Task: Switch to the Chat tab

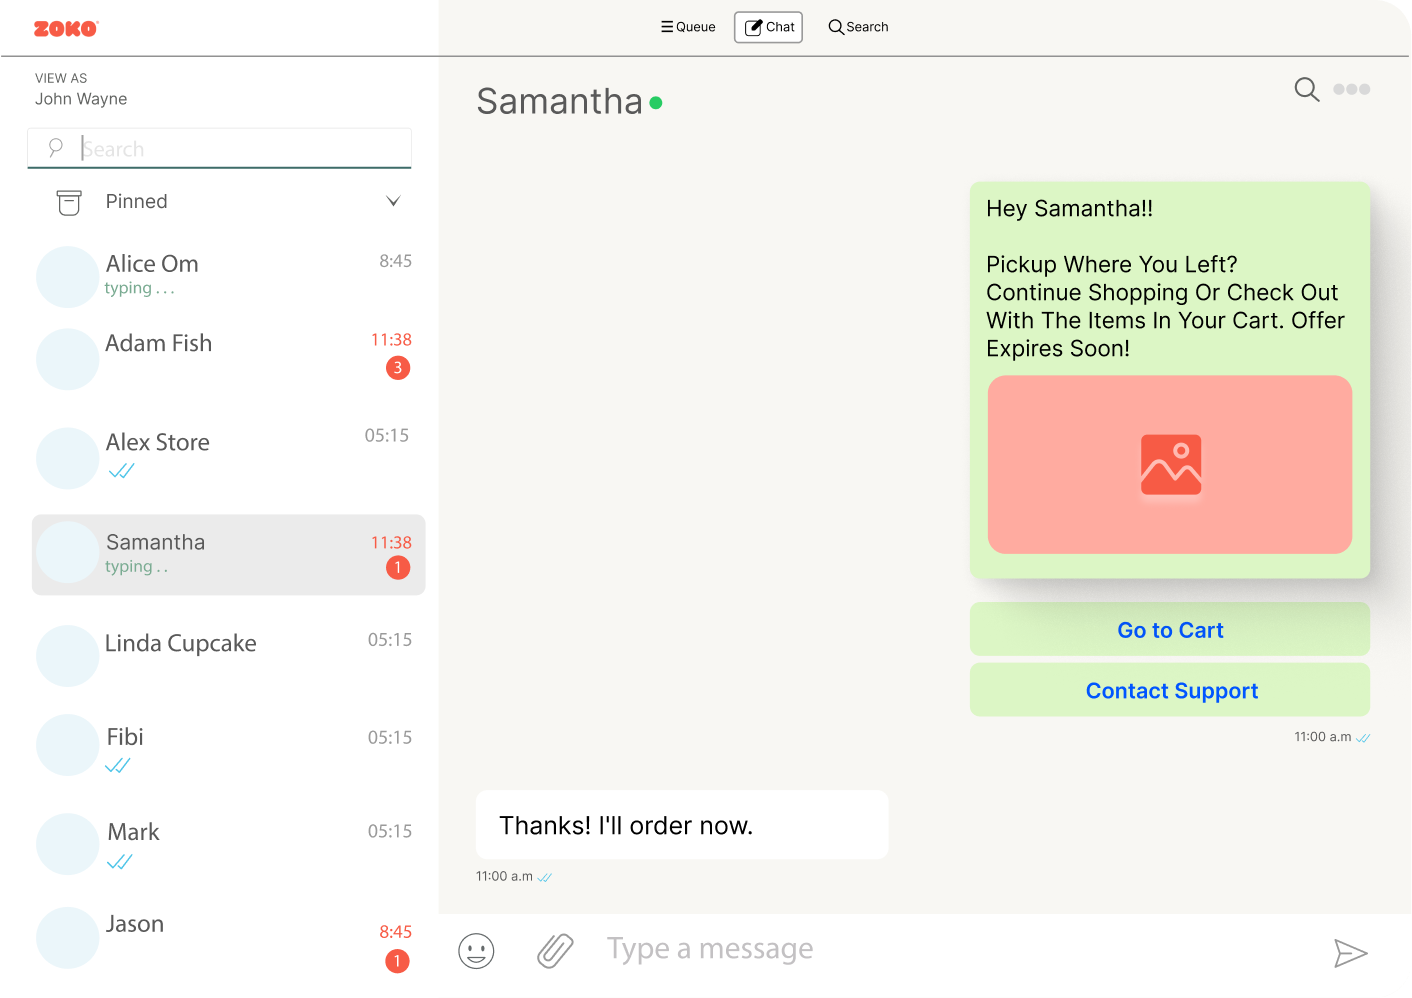Action: click(768, 27)
